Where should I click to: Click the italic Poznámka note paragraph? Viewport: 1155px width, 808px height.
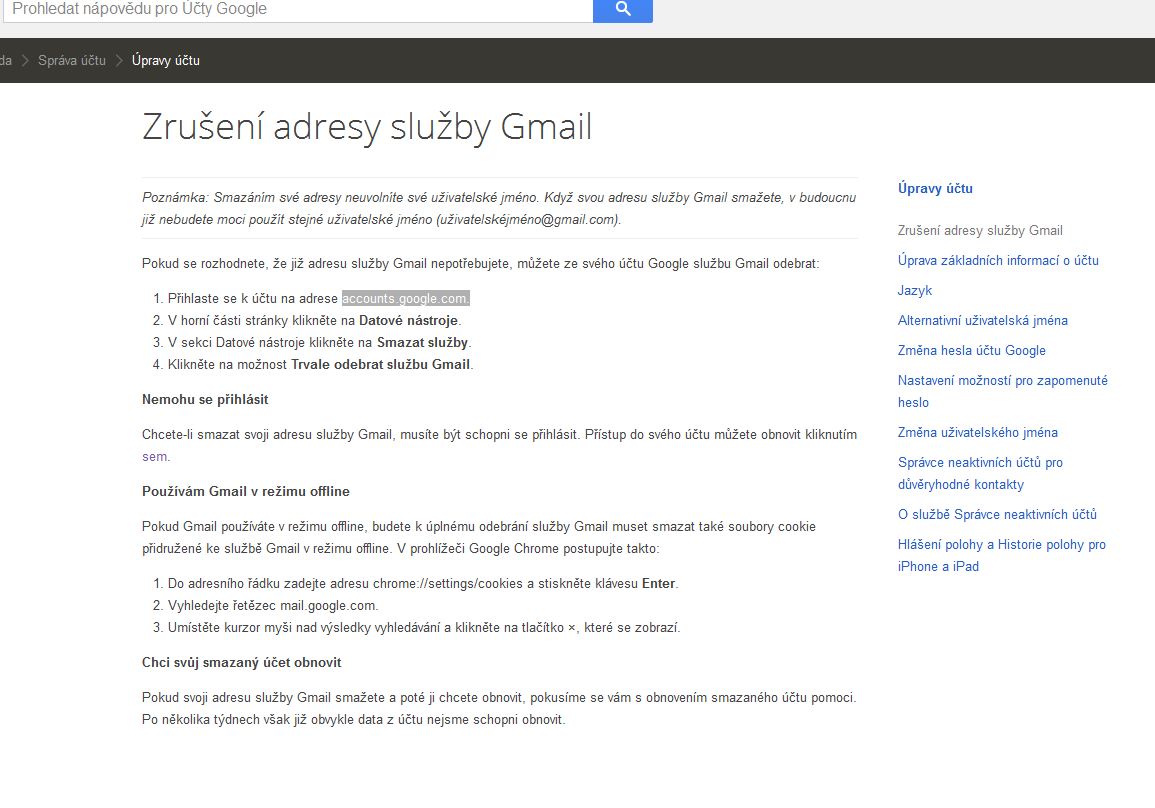coord(499,208)
